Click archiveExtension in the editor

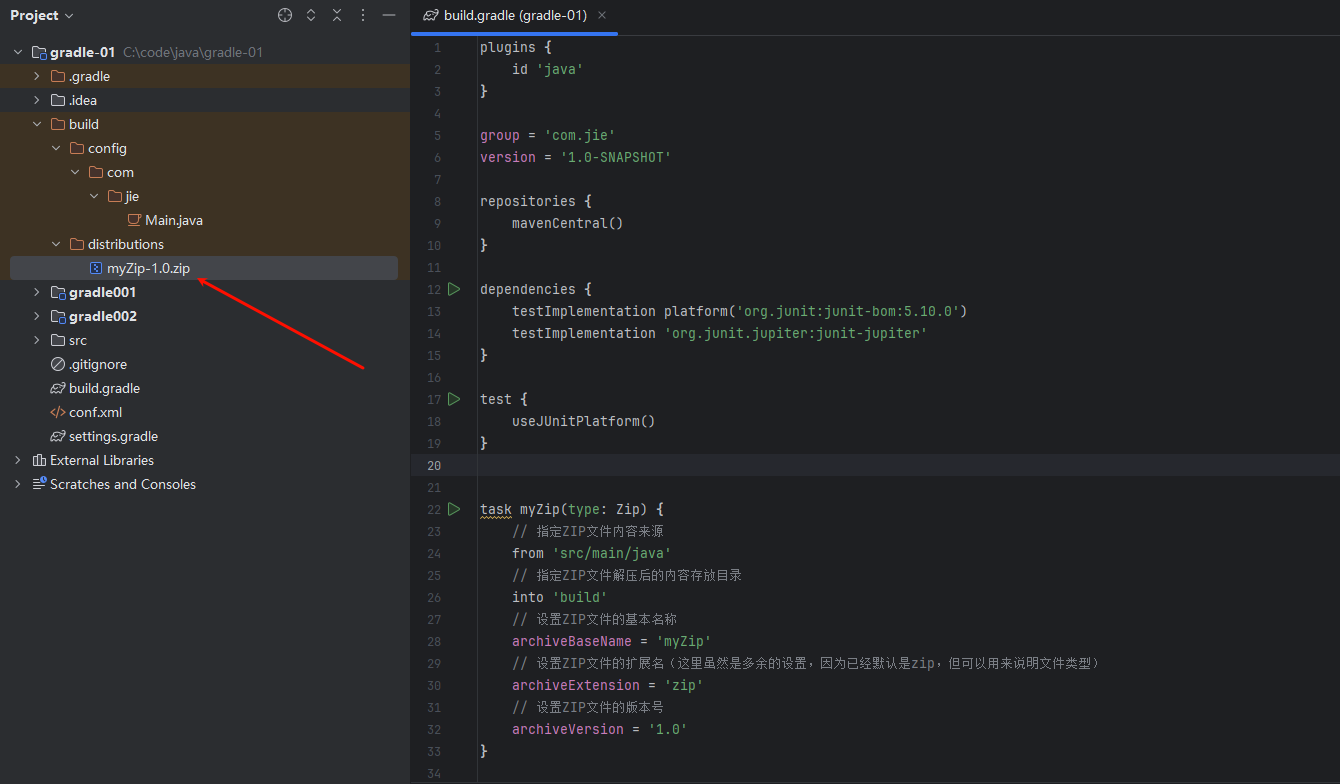click(576, 685)
